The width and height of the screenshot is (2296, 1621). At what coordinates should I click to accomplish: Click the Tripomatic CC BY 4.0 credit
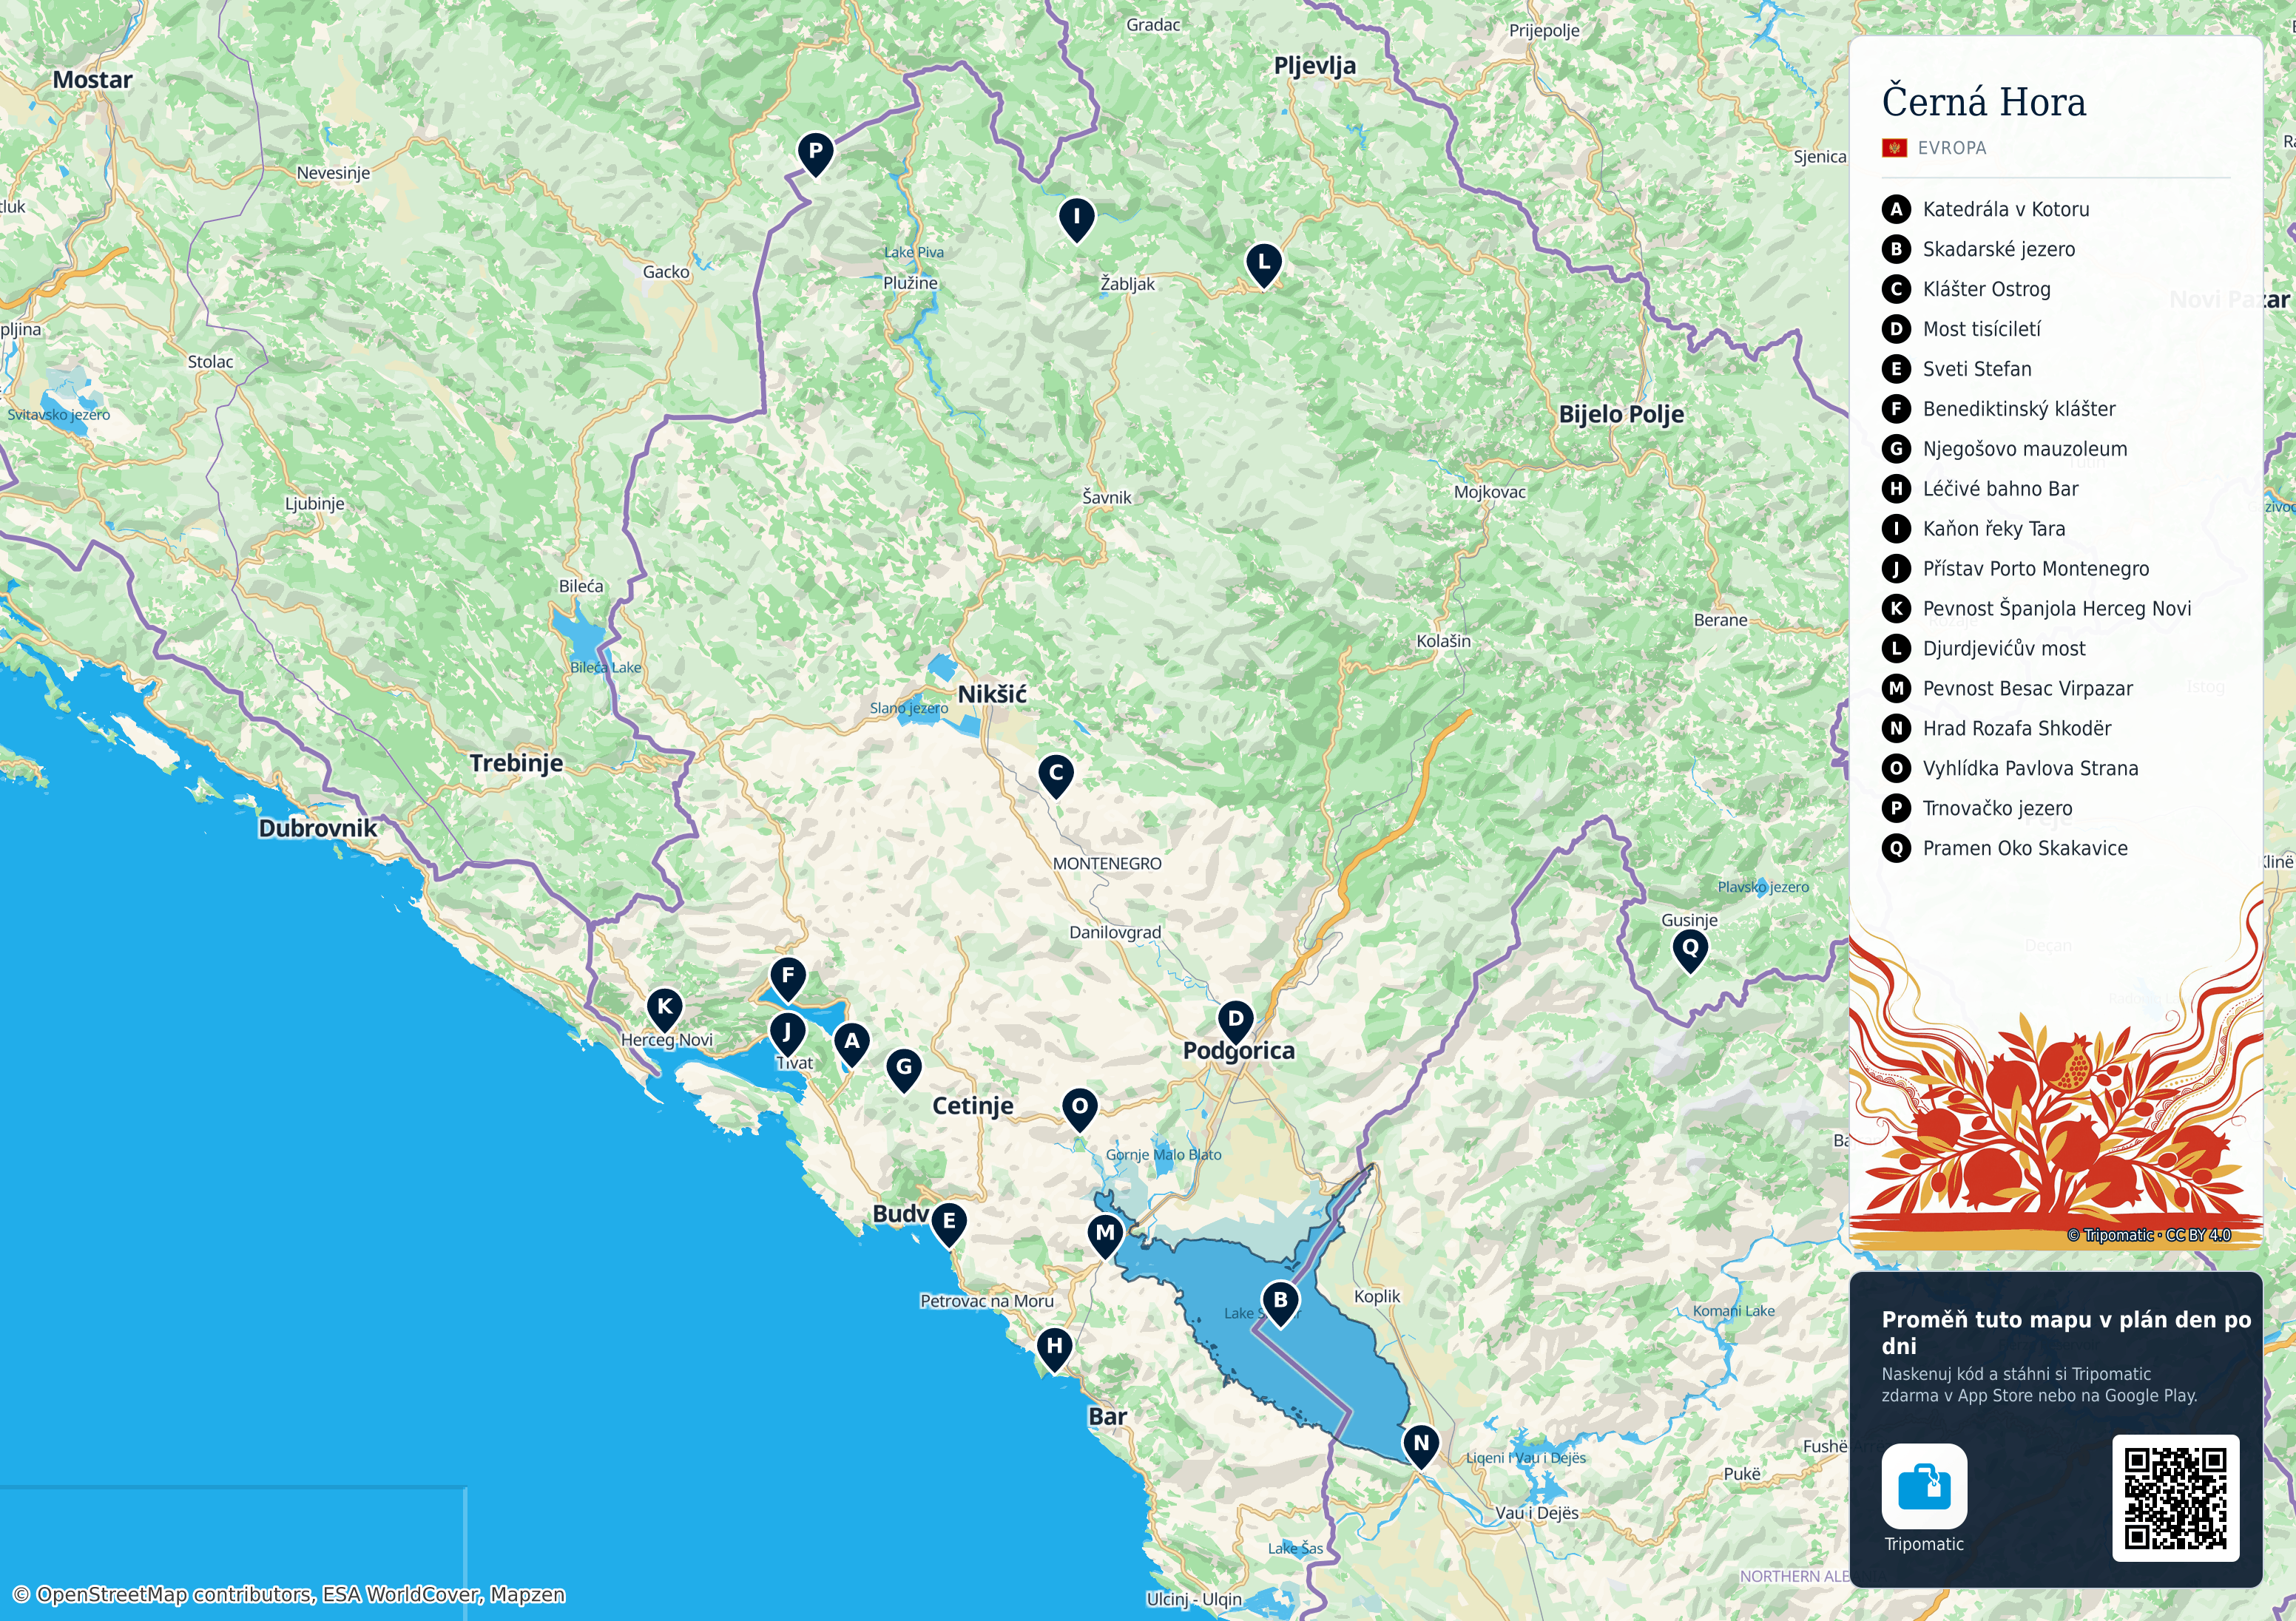coord(2150,1235)
